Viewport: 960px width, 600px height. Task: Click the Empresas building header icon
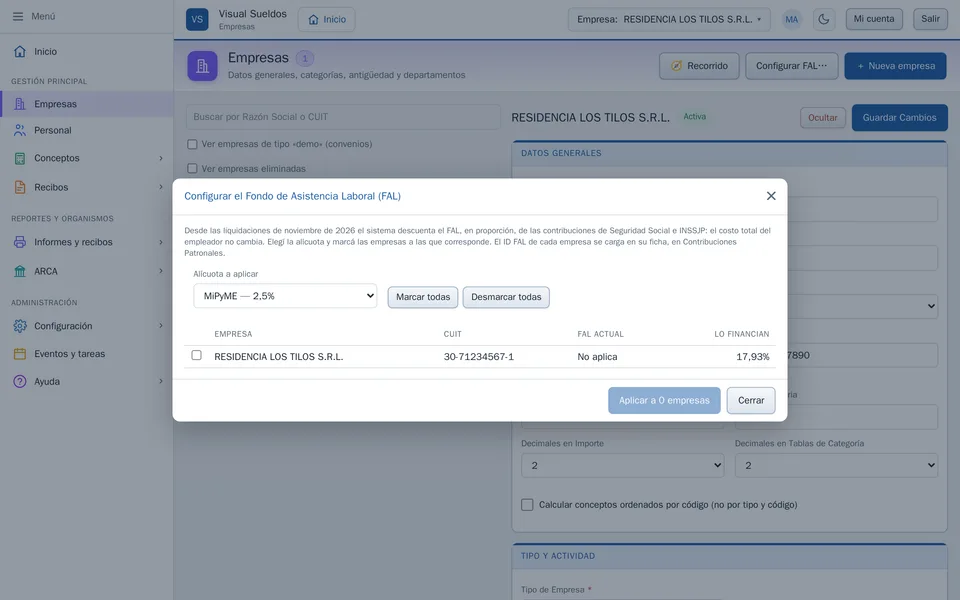(203, 66)
